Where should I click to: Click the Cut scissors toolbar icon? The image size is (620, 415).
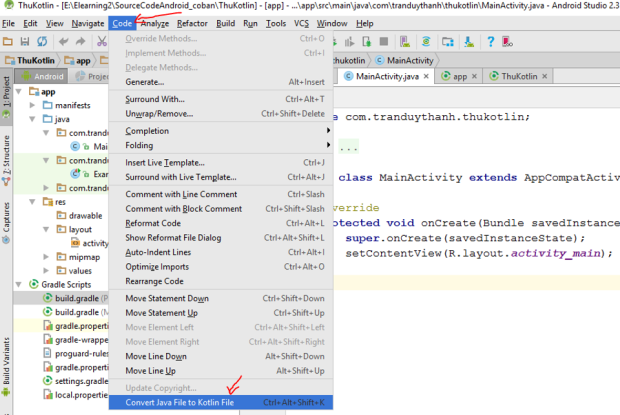pyautogui.click(x=102, y=41)
